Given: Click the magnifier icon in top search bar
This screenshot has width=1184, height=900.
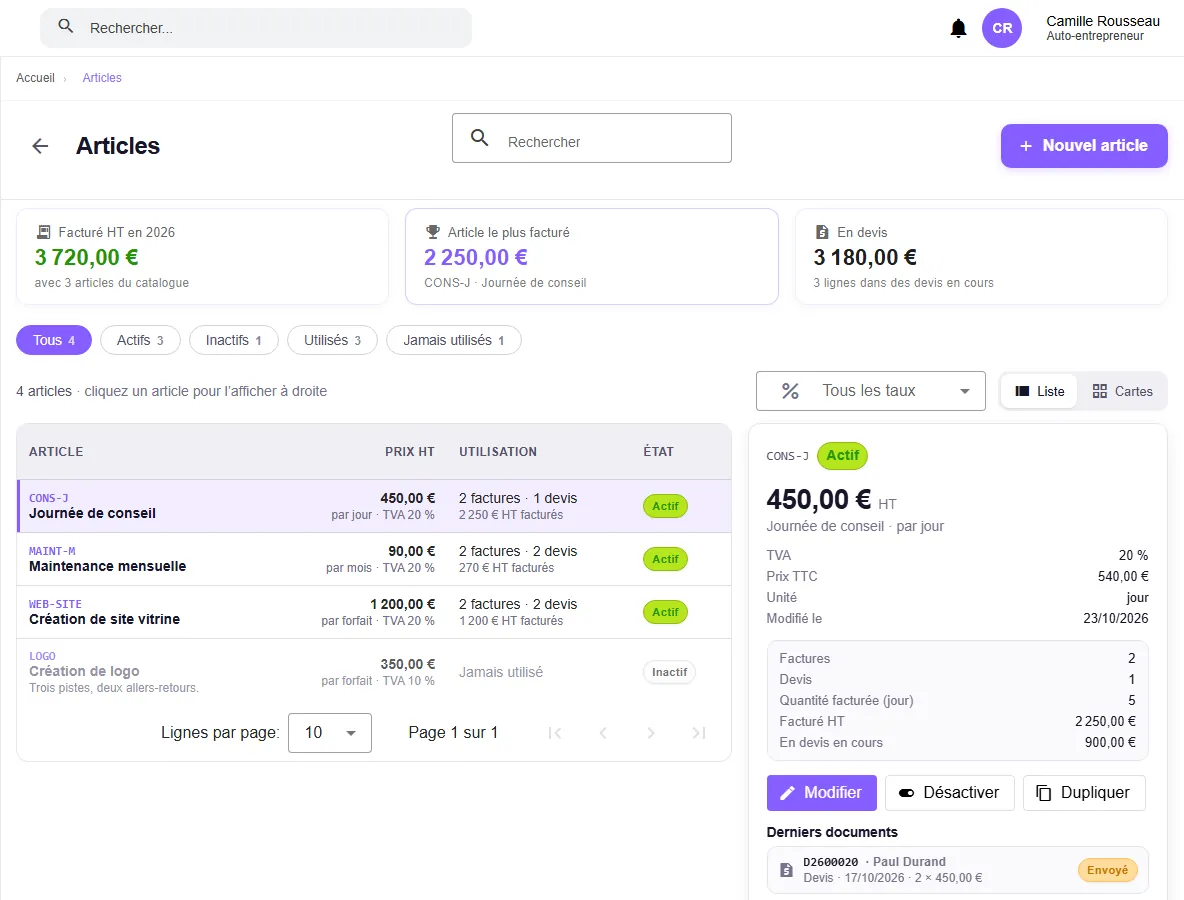Looking at the screenshot, I should pos(66,26).
